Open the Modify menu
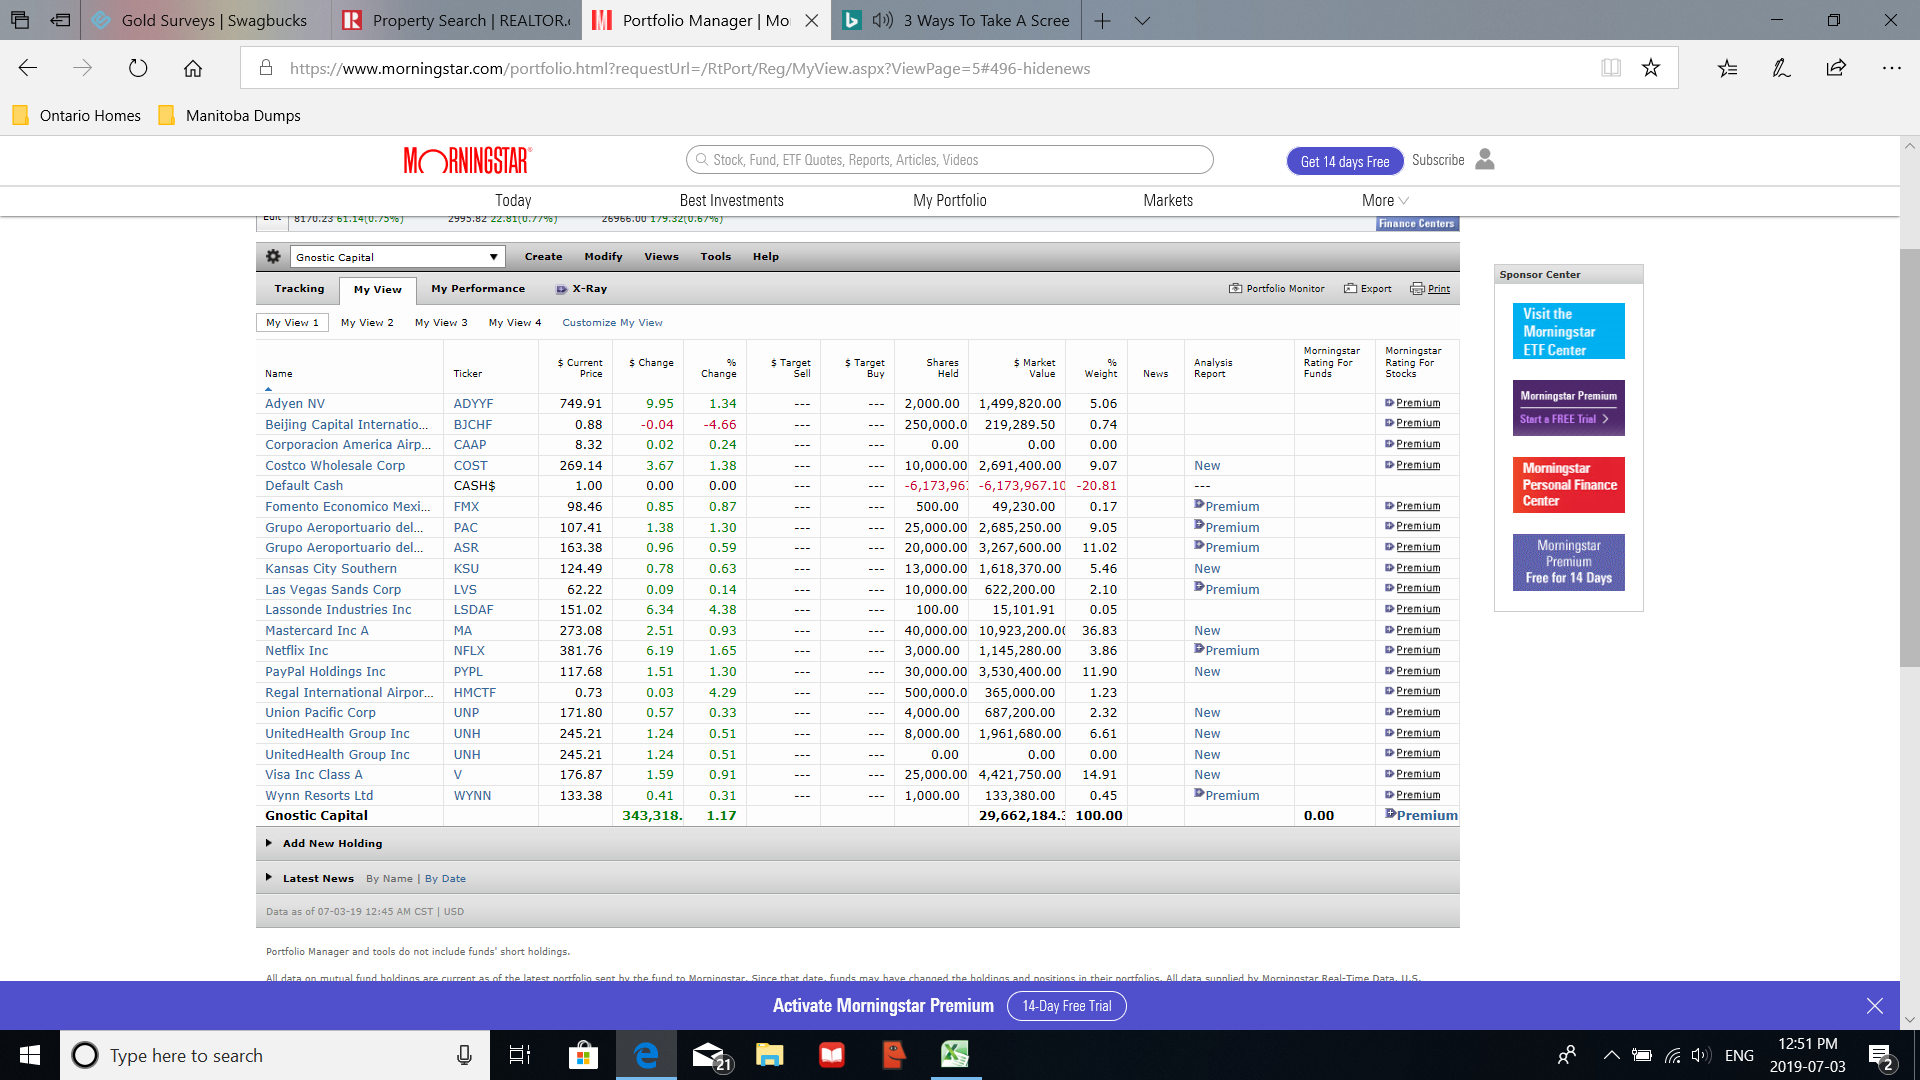This screenshot has width=1920, height=1080. pyautogui.click(x=603, y=257)
